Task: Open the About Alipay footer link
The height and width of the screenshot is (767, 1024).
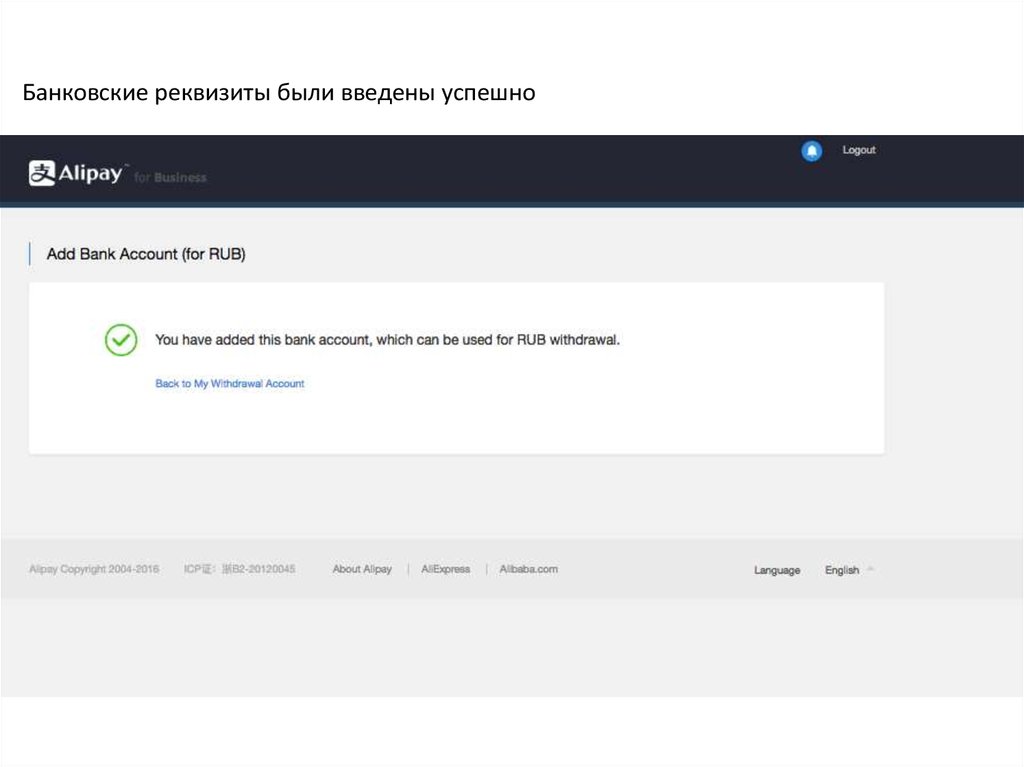Action: pyautogui.click(x=362, y=569)
